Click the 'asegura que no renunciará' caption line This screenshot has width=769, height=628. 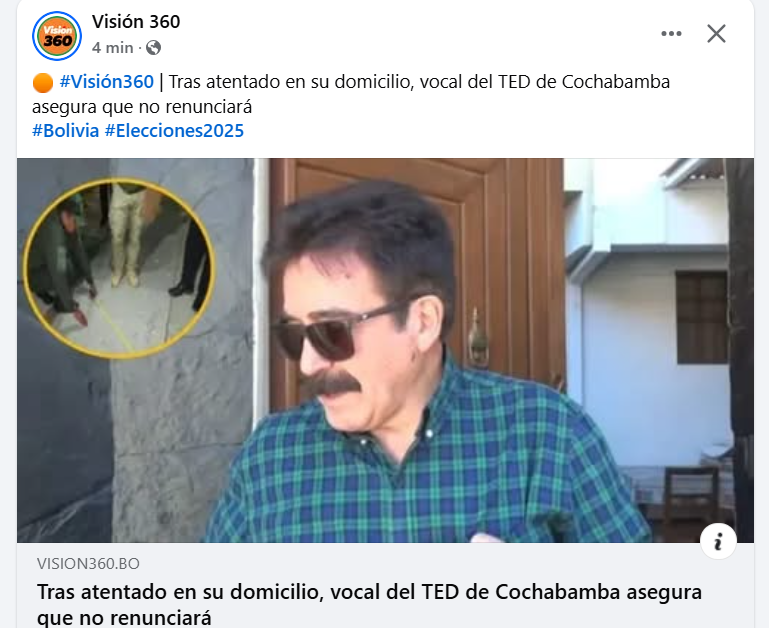point(142,106)
